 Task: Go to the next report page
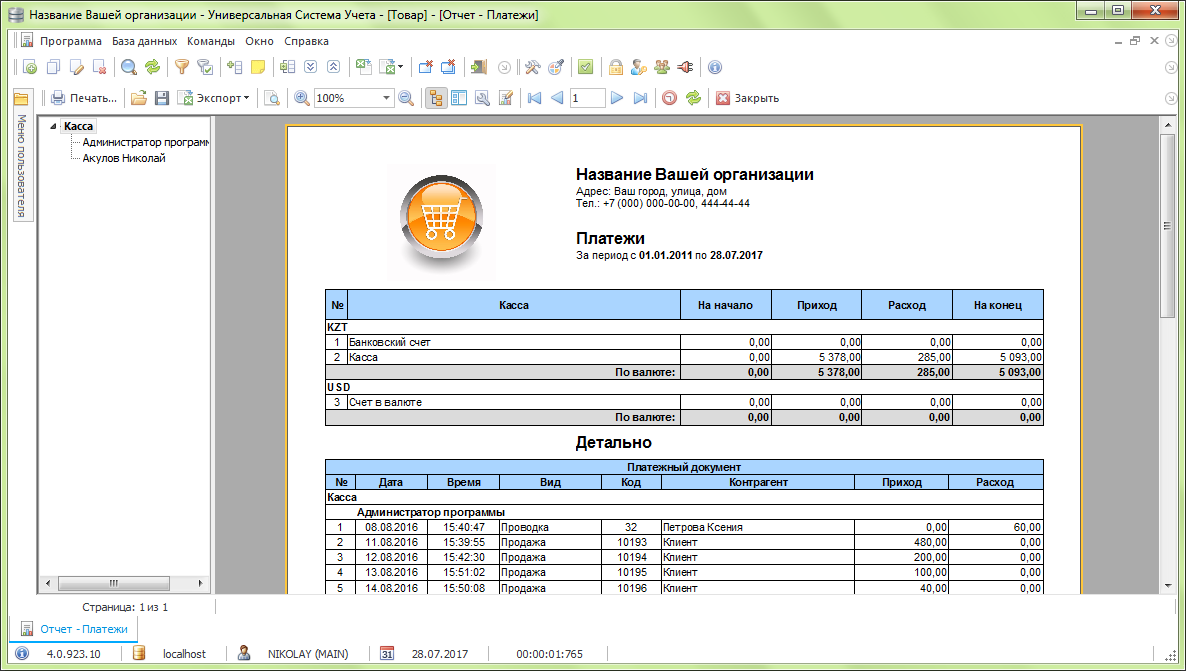point(617,98)
